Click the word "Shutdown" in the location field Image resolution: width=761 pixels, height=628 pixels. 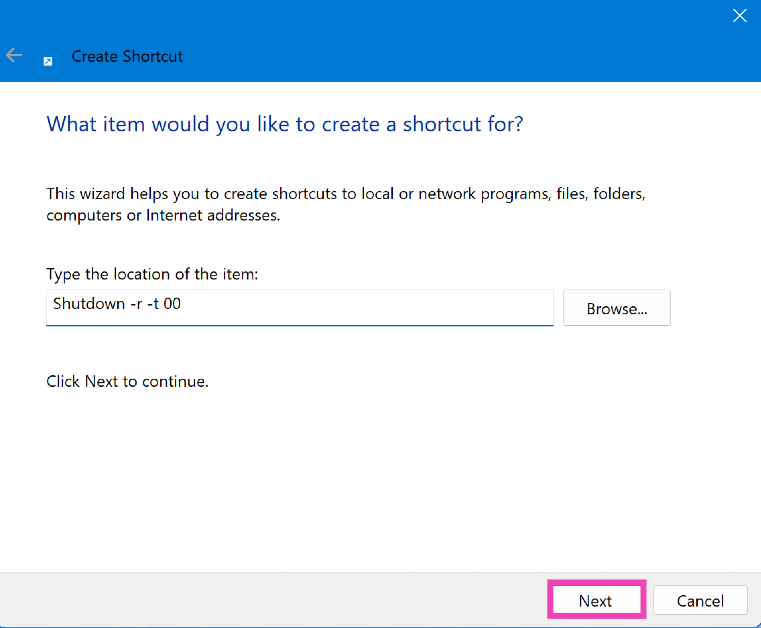pyautogui.click(x=88, y=304)
